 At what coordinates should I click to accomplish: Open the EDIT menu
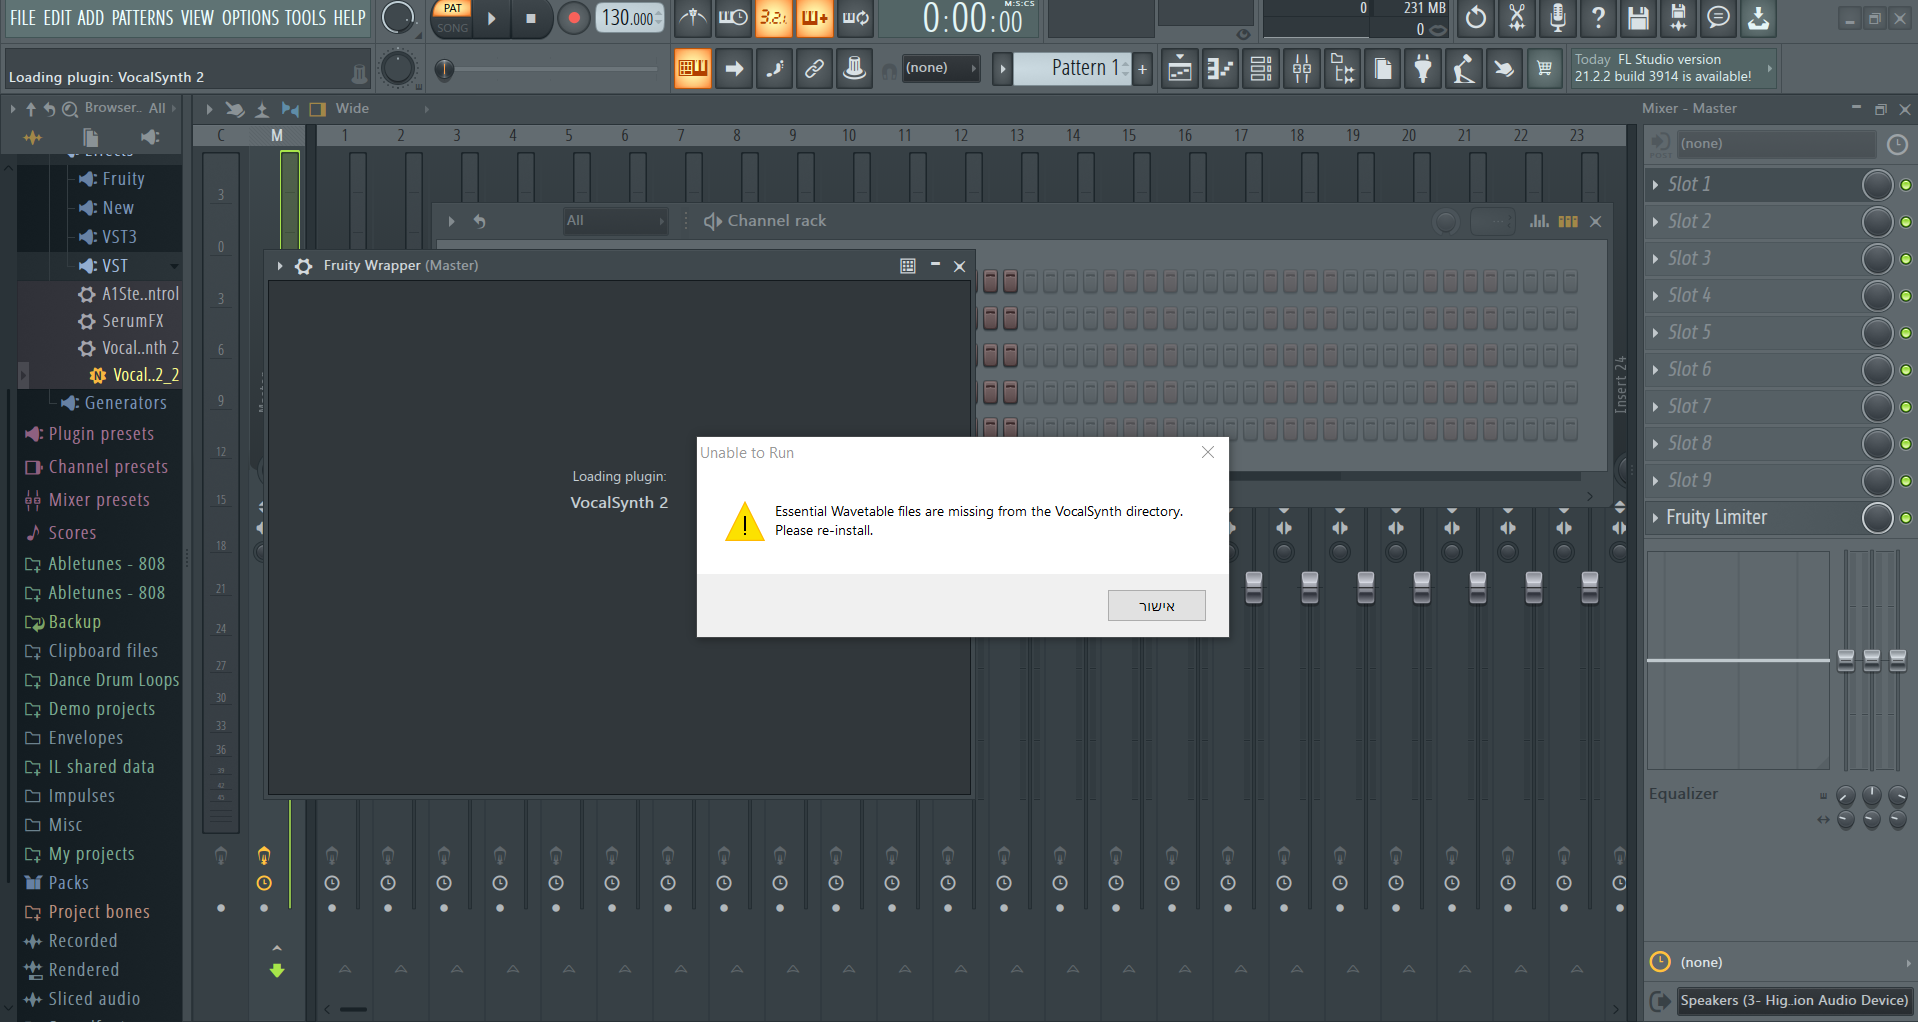tap(56, 18)
